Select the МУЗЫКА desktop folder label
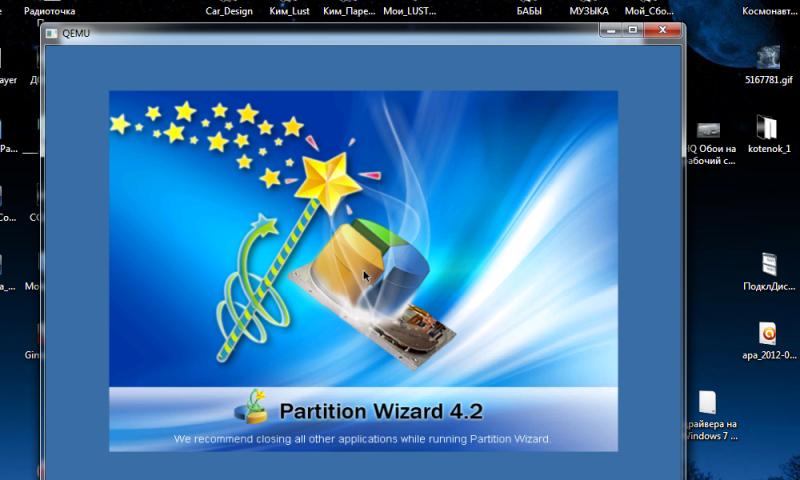800x480 pixels. point(589,11)
